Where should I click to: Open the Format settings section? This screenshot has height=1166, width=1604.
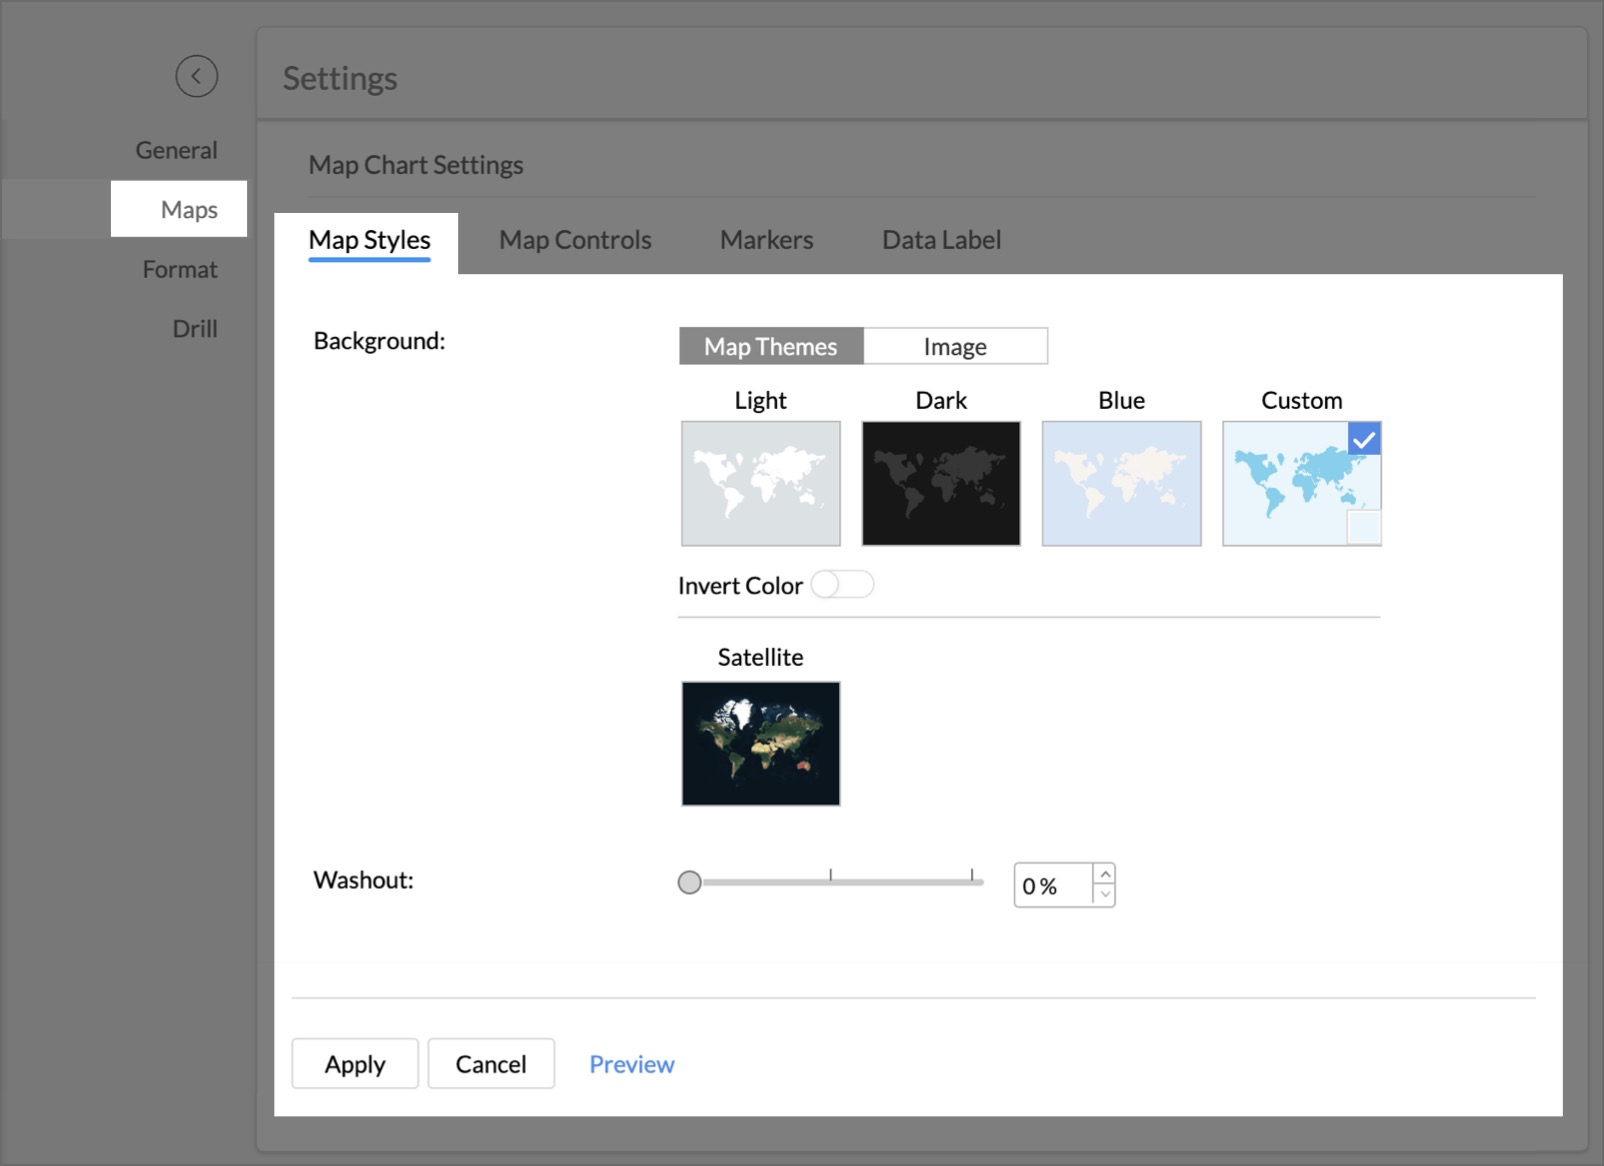tap(179, 268)
